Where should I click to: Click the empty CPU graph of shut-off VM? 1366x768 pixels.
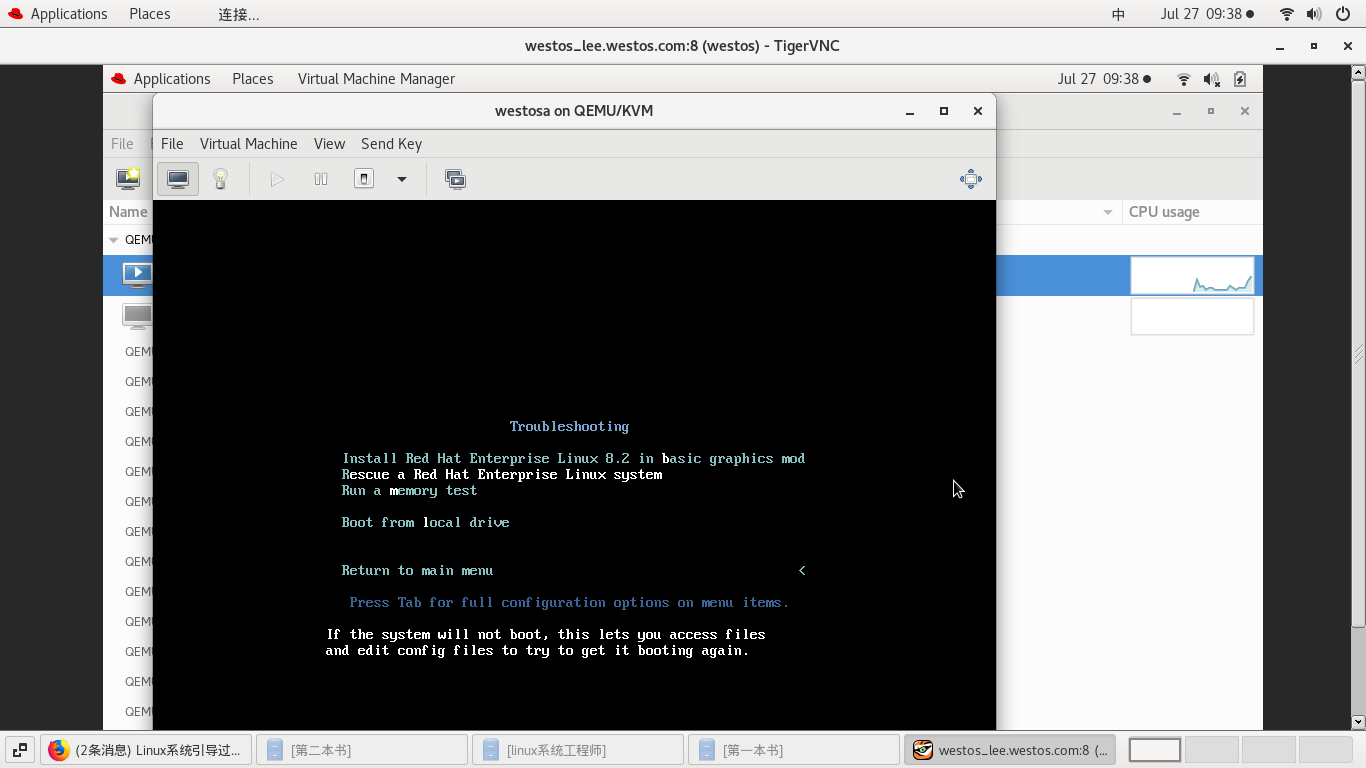coord(1192,316)
